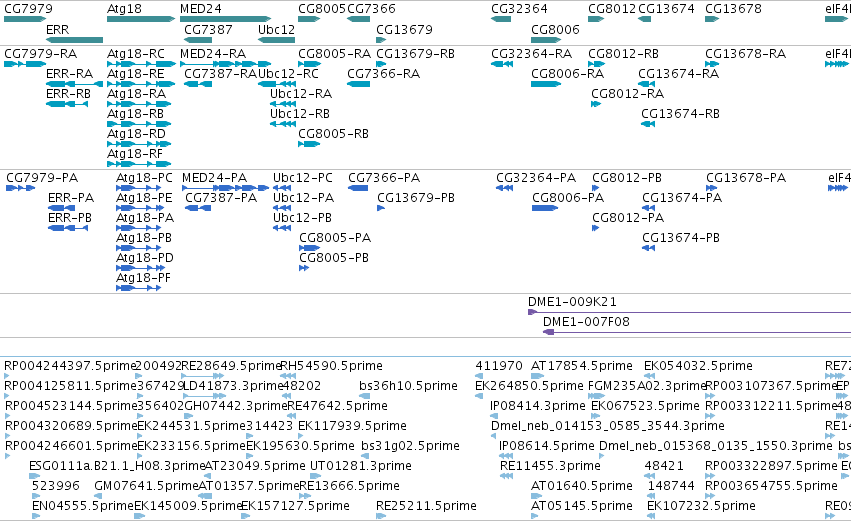Viewport: 851px width, 521px height.
Task: Open the CG13679 gene label
Action: 404,29
